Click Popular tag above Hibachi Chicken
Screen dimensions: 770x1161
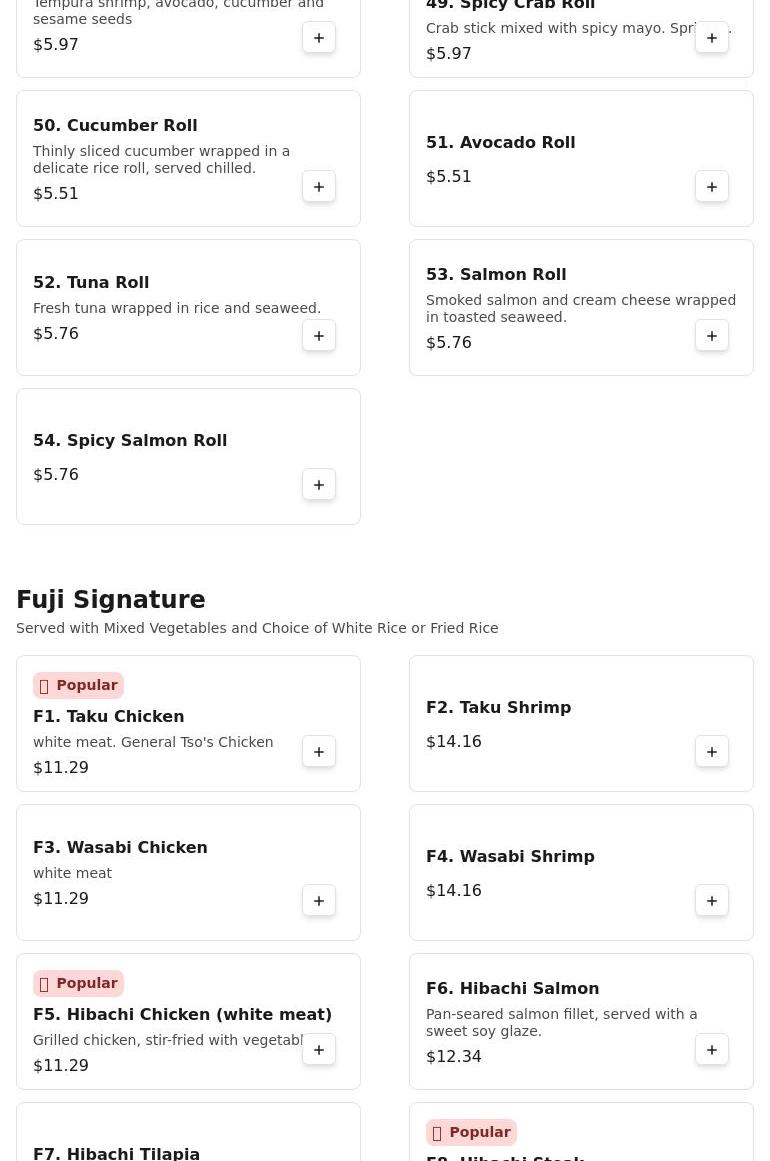[x=78, y=984]
